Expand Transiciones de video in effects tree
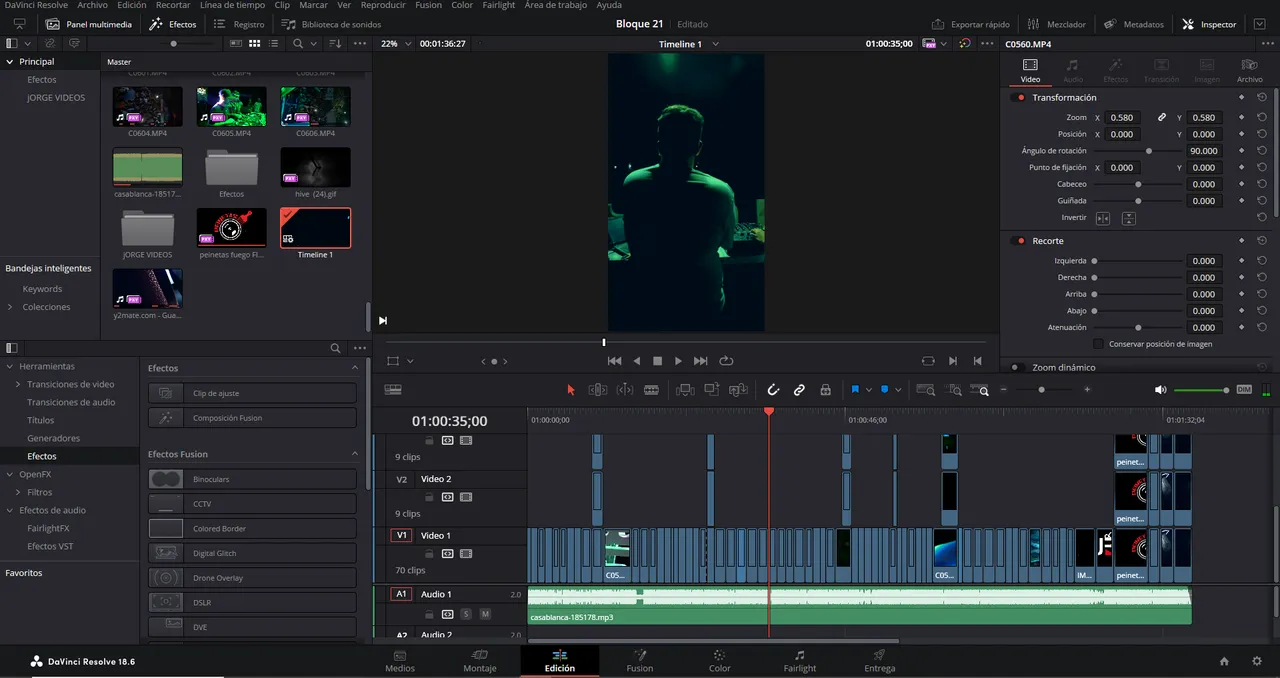This screenshot has height=678, width=1280. click(x=18, y=384)
